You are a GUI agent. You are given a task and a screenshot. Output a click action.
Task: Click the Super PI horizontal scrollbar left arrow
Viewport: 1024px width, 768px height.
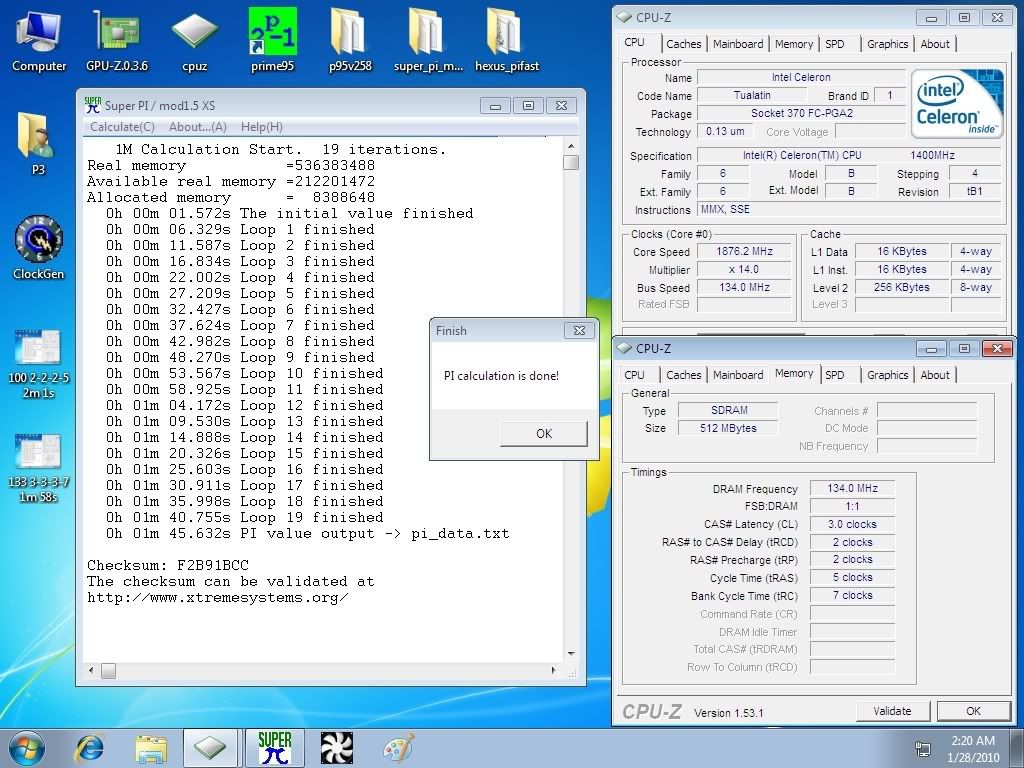tap(91, 671)
